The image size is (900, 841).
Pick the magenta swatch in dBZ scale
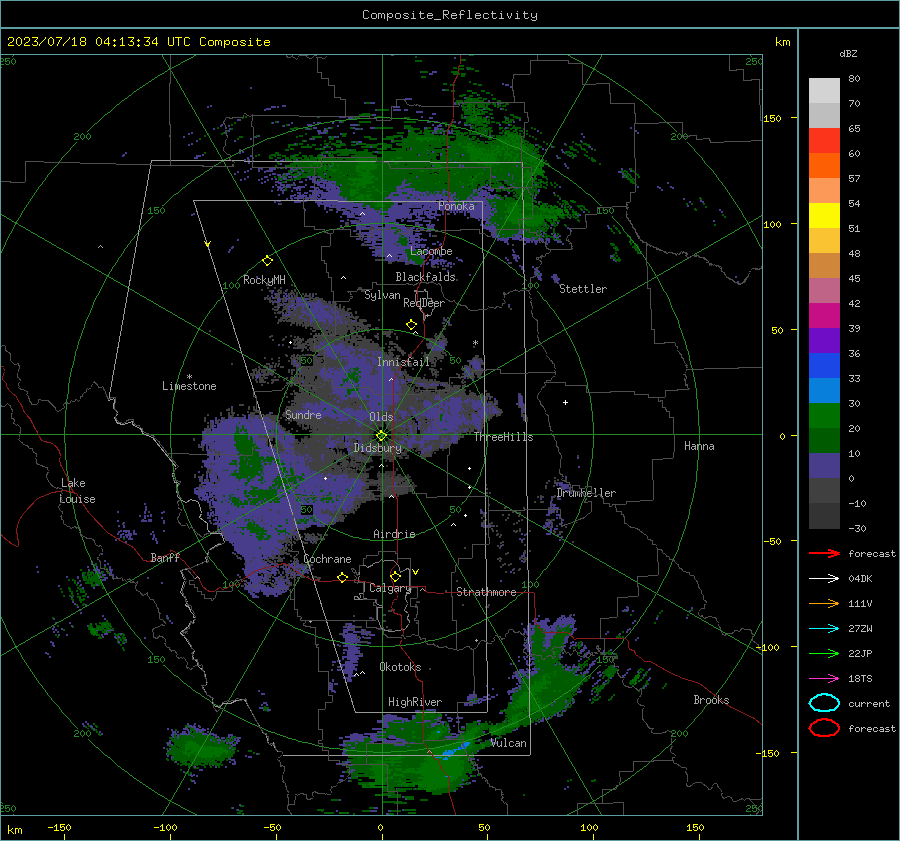tap(824, 316)
